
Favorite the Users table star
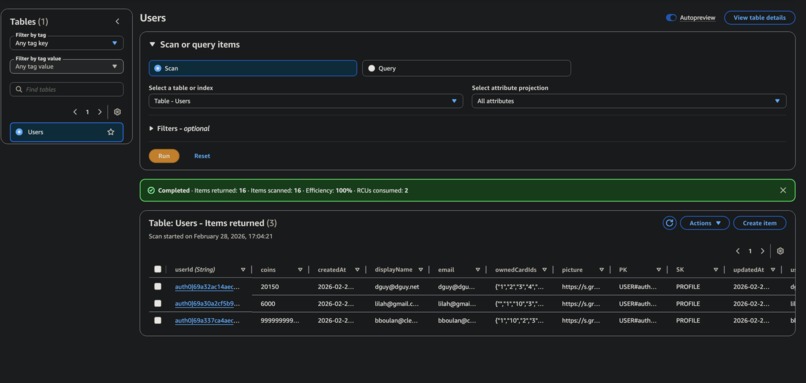point(111,132)
